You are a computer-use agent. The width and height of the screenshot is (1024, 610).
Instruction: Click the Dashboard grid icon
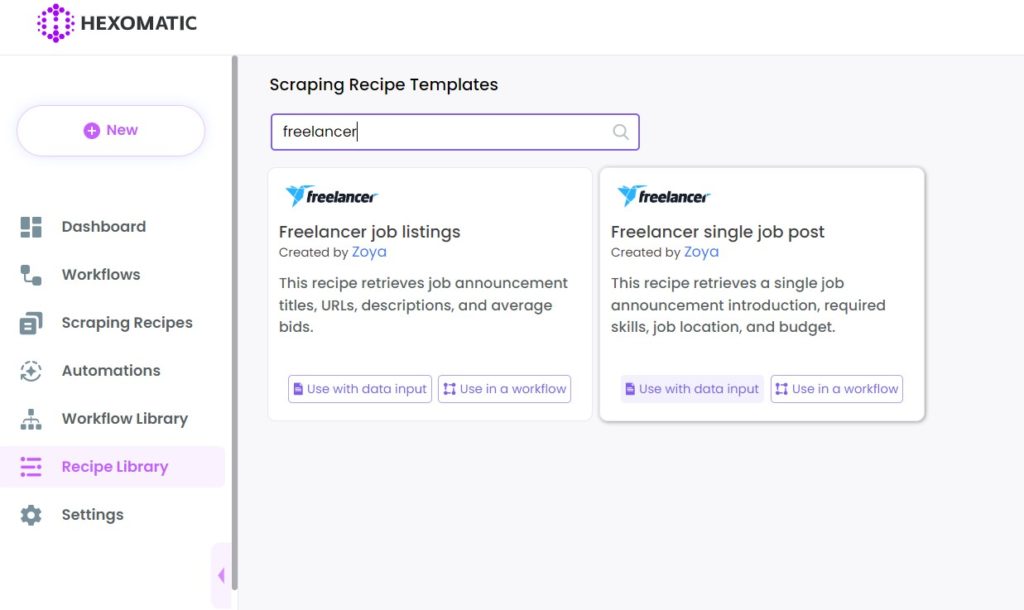coord(31,227)
